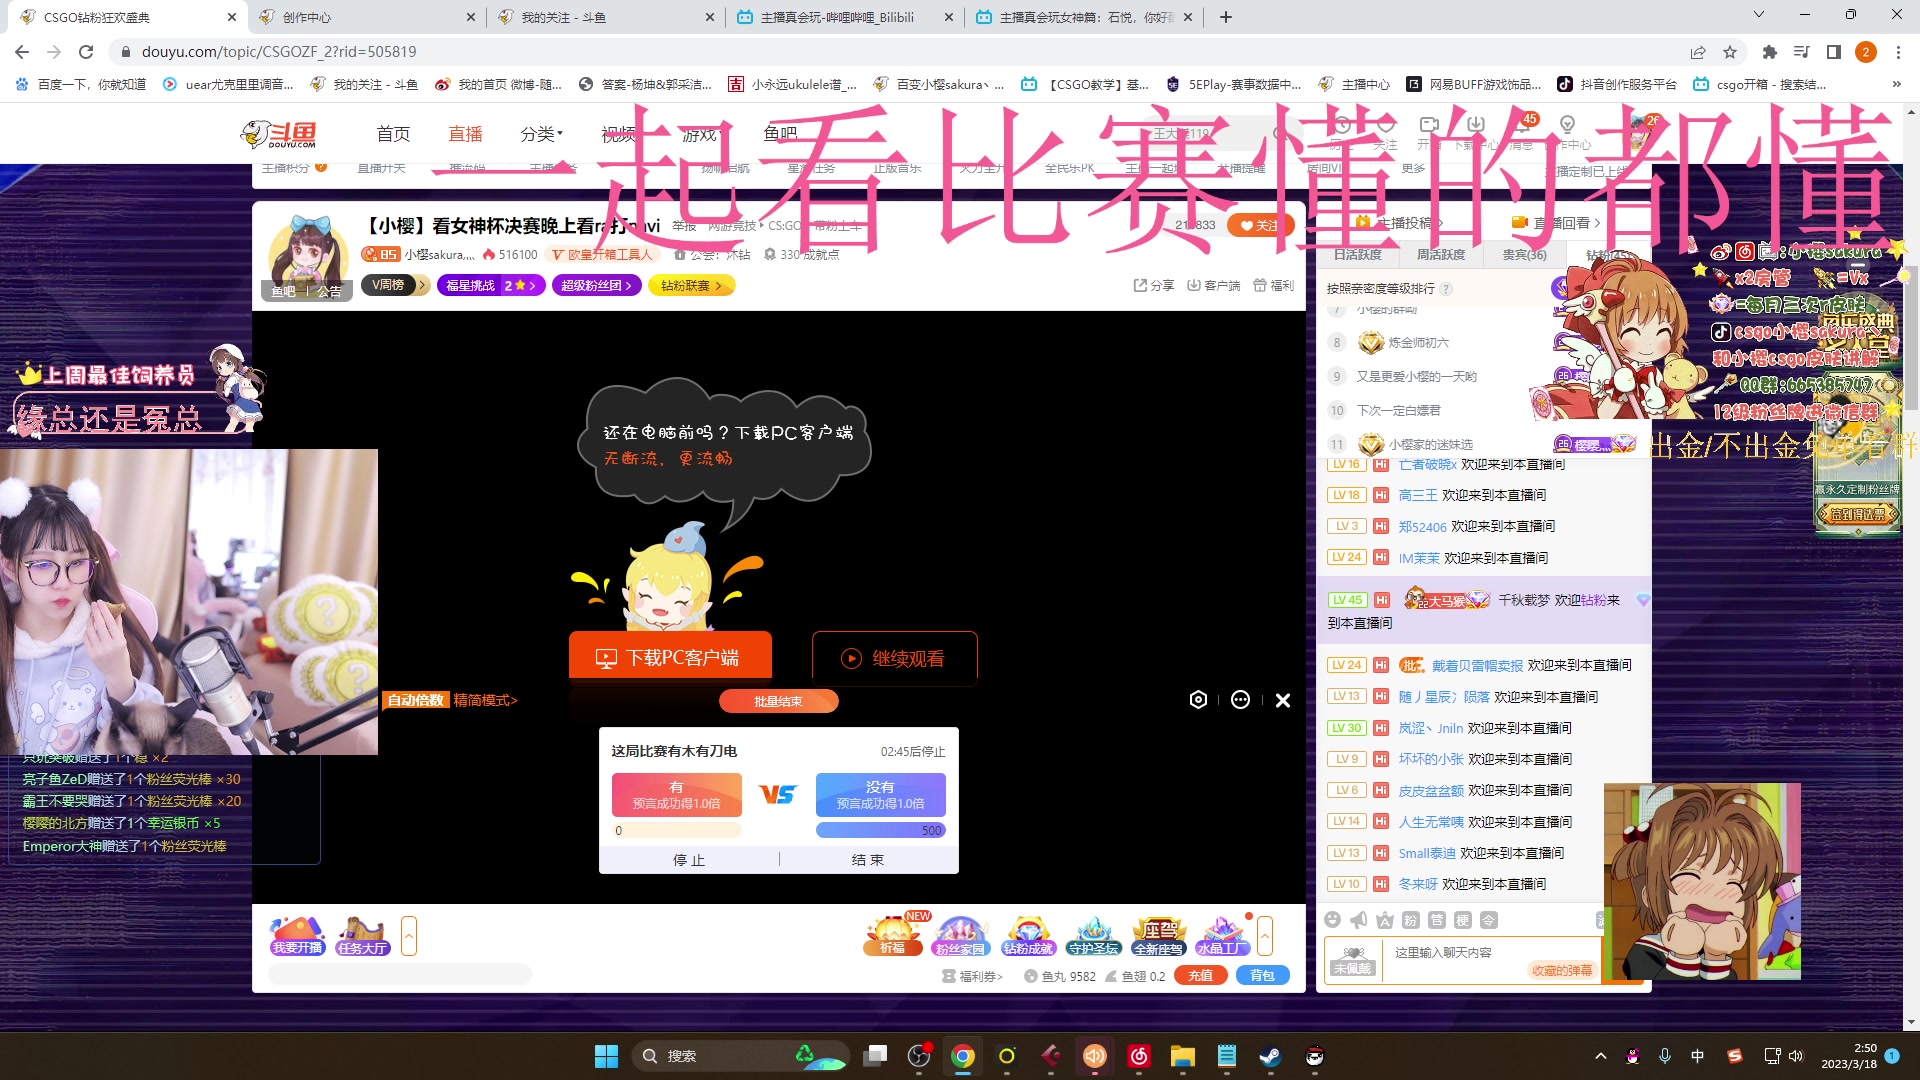
Task: Open the 背包 backpack button
Action: pos(1263,976)
